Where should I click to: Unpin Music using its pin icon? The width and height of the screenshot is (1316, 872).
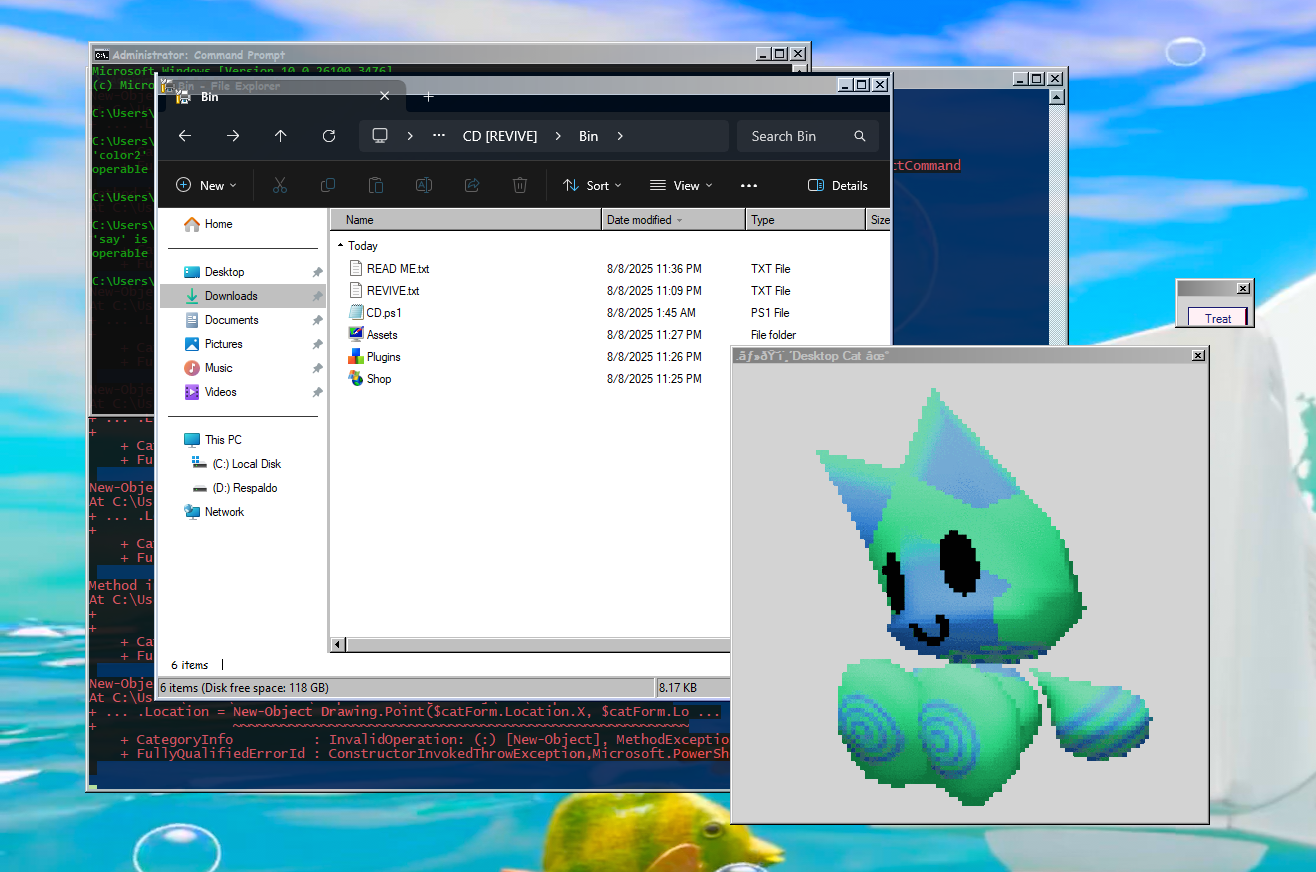coord(317,368)
